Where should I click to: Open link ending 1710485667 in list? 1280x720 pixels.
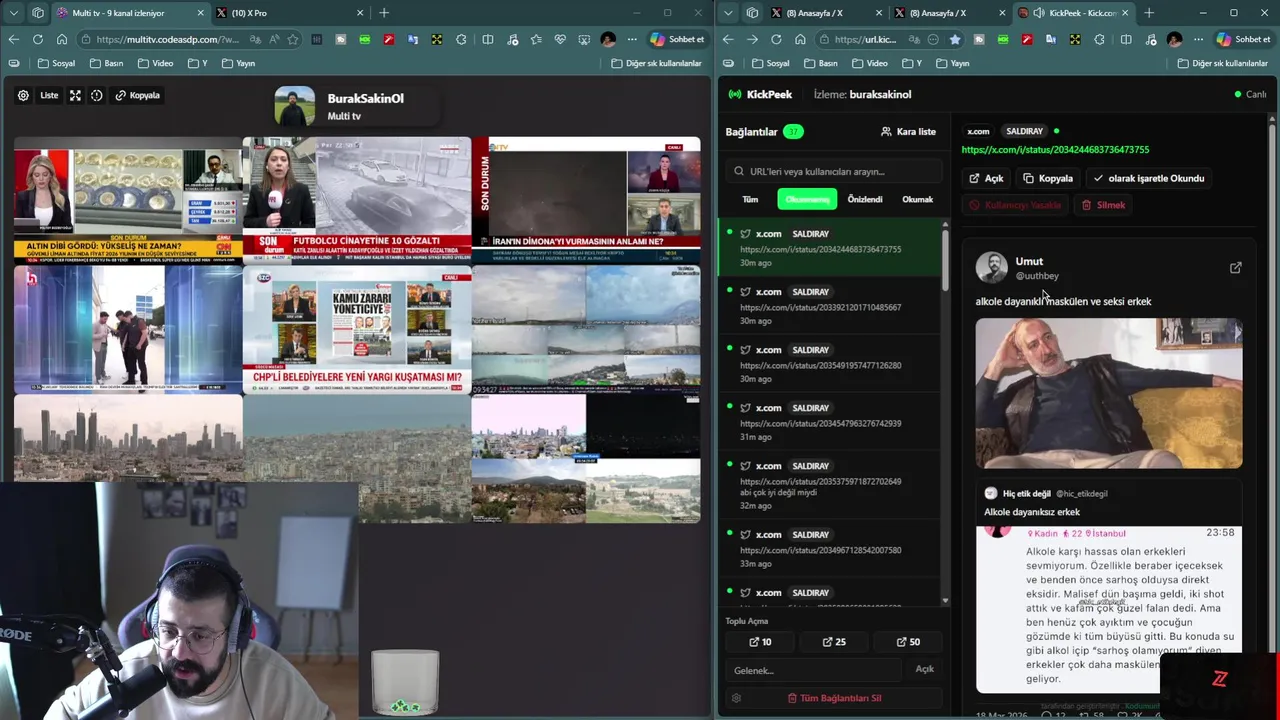(x=830, y=305)
